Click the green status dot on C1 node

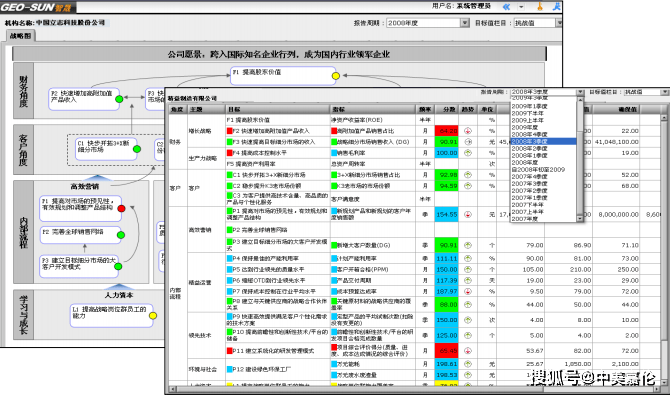pyautogui.click(x=137, y=149)
